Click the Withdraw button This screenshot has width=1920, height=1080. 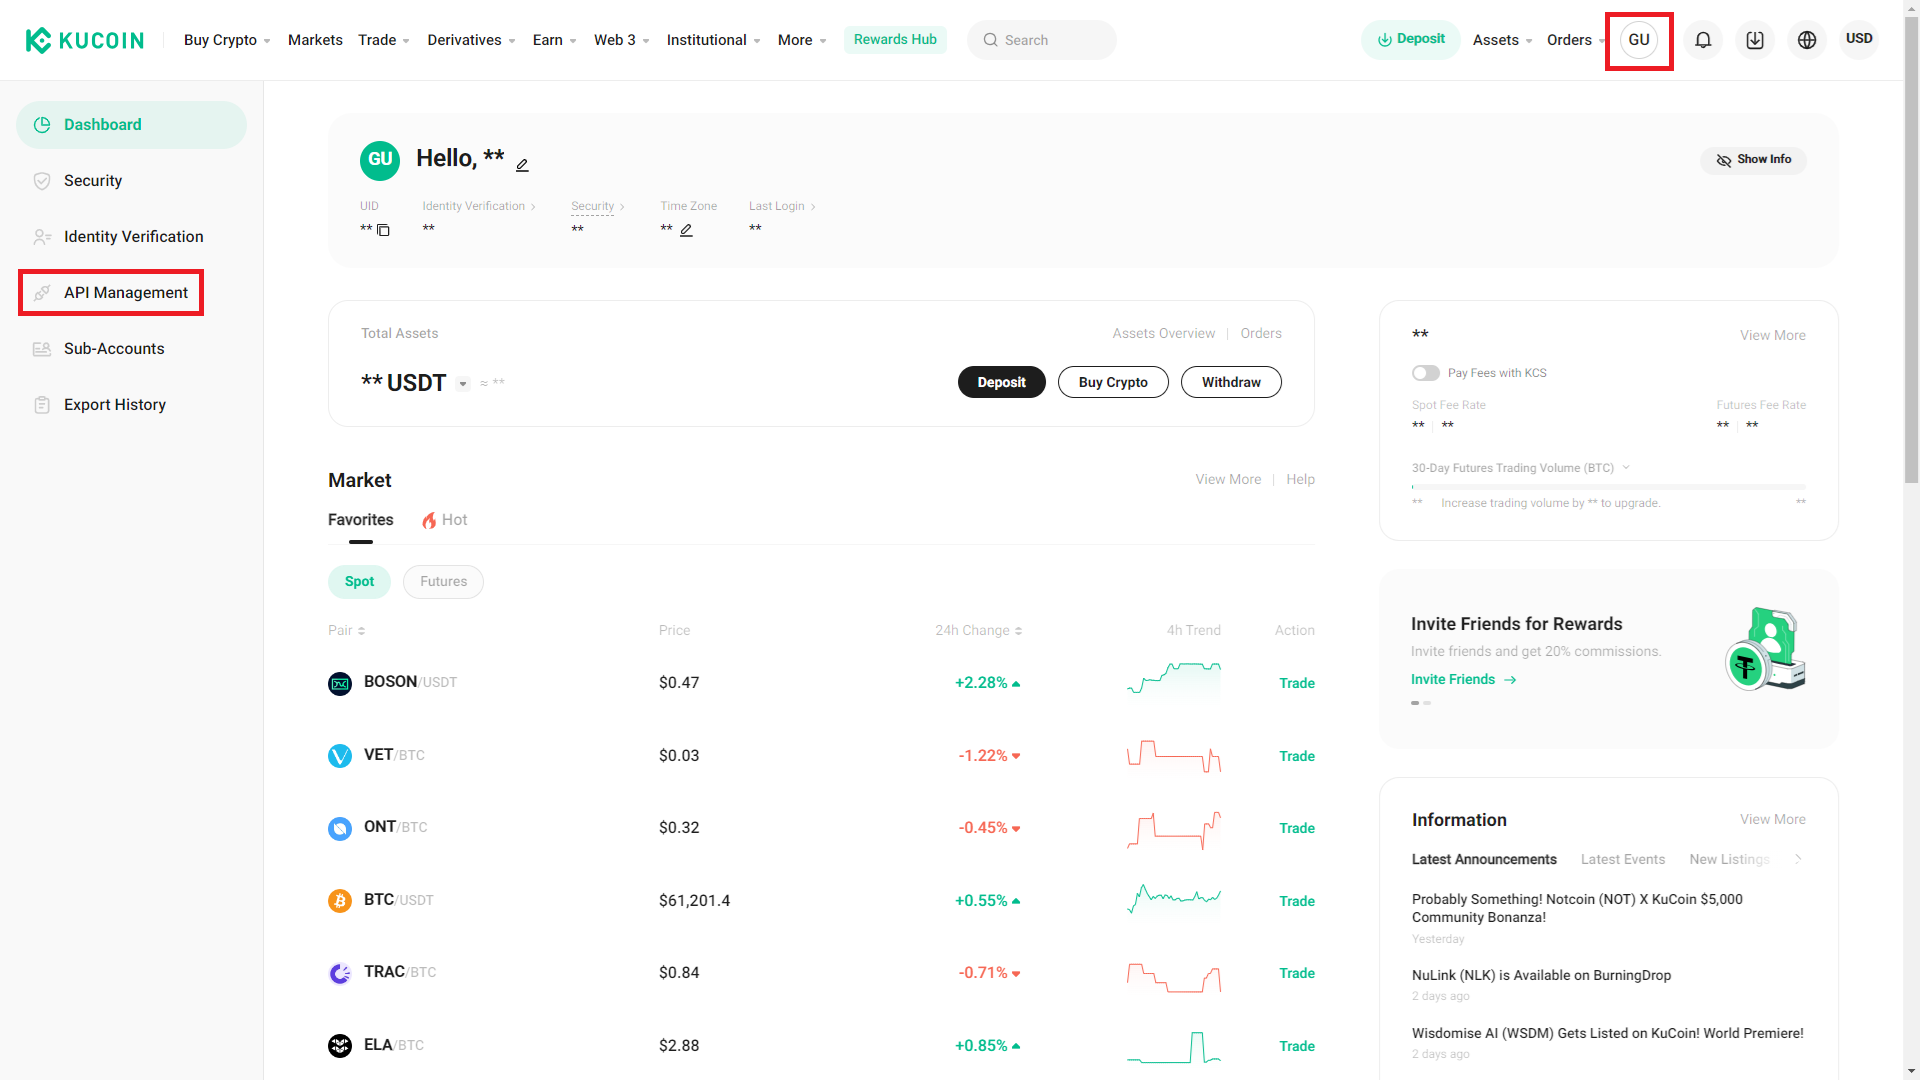(x=1231, y=382)
